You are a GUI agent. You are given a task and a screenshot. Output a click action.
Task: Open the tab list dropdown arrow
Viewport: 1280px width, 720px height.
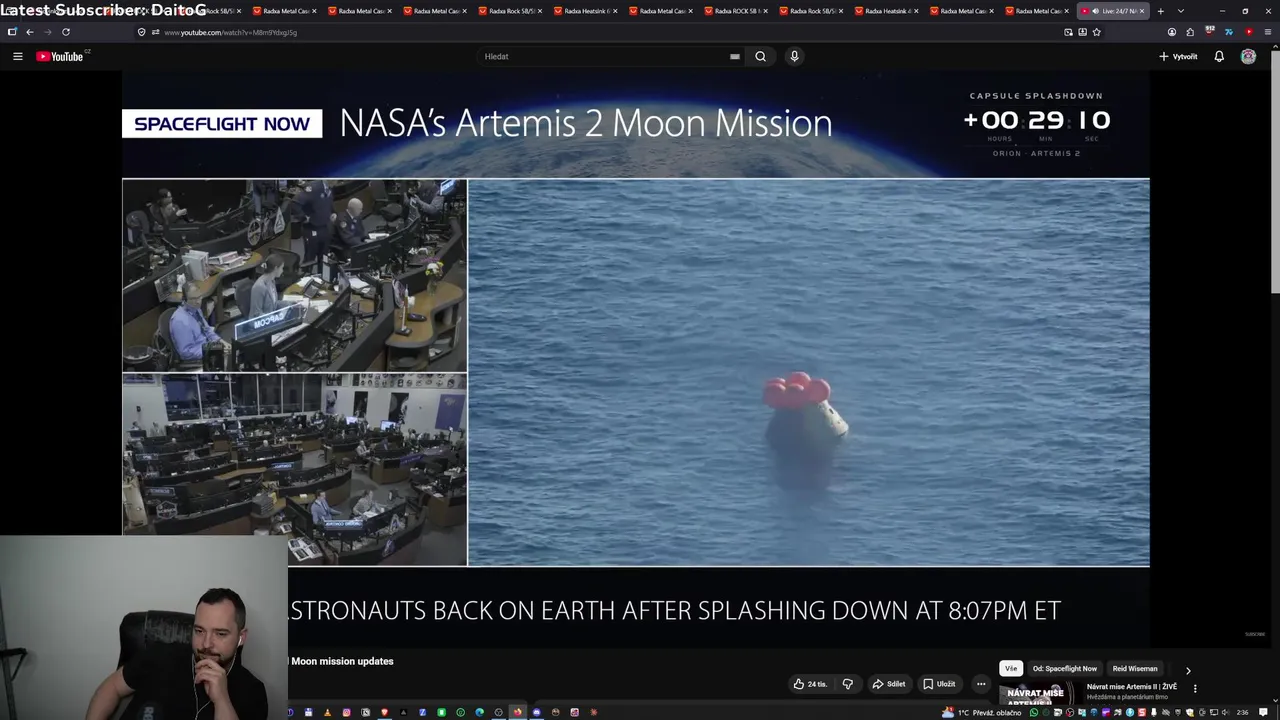pos(1180,11)
